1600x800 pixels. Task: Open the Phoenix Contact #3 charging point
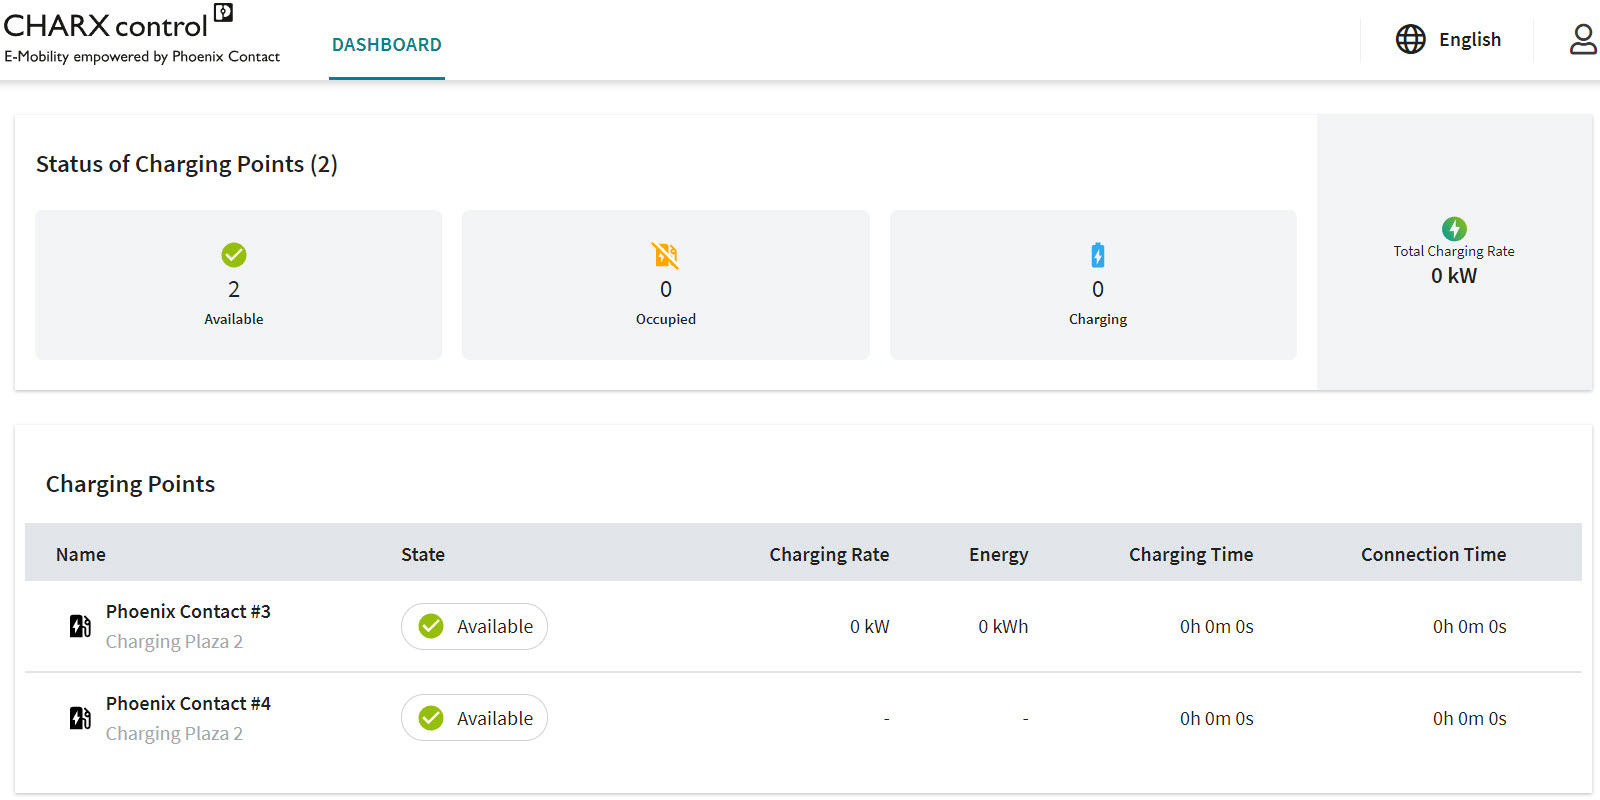point(188,612)
